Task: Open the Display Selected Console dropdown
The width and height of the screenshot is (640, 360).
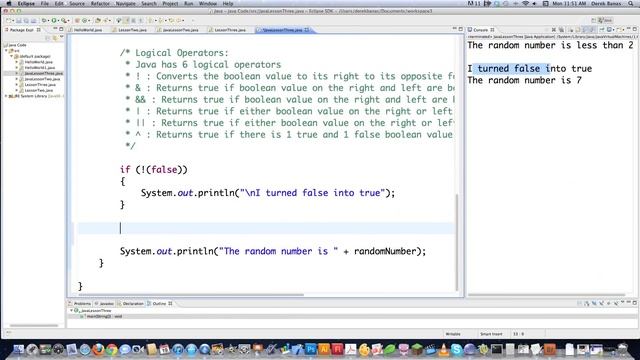Action: [x=613, y=30]
